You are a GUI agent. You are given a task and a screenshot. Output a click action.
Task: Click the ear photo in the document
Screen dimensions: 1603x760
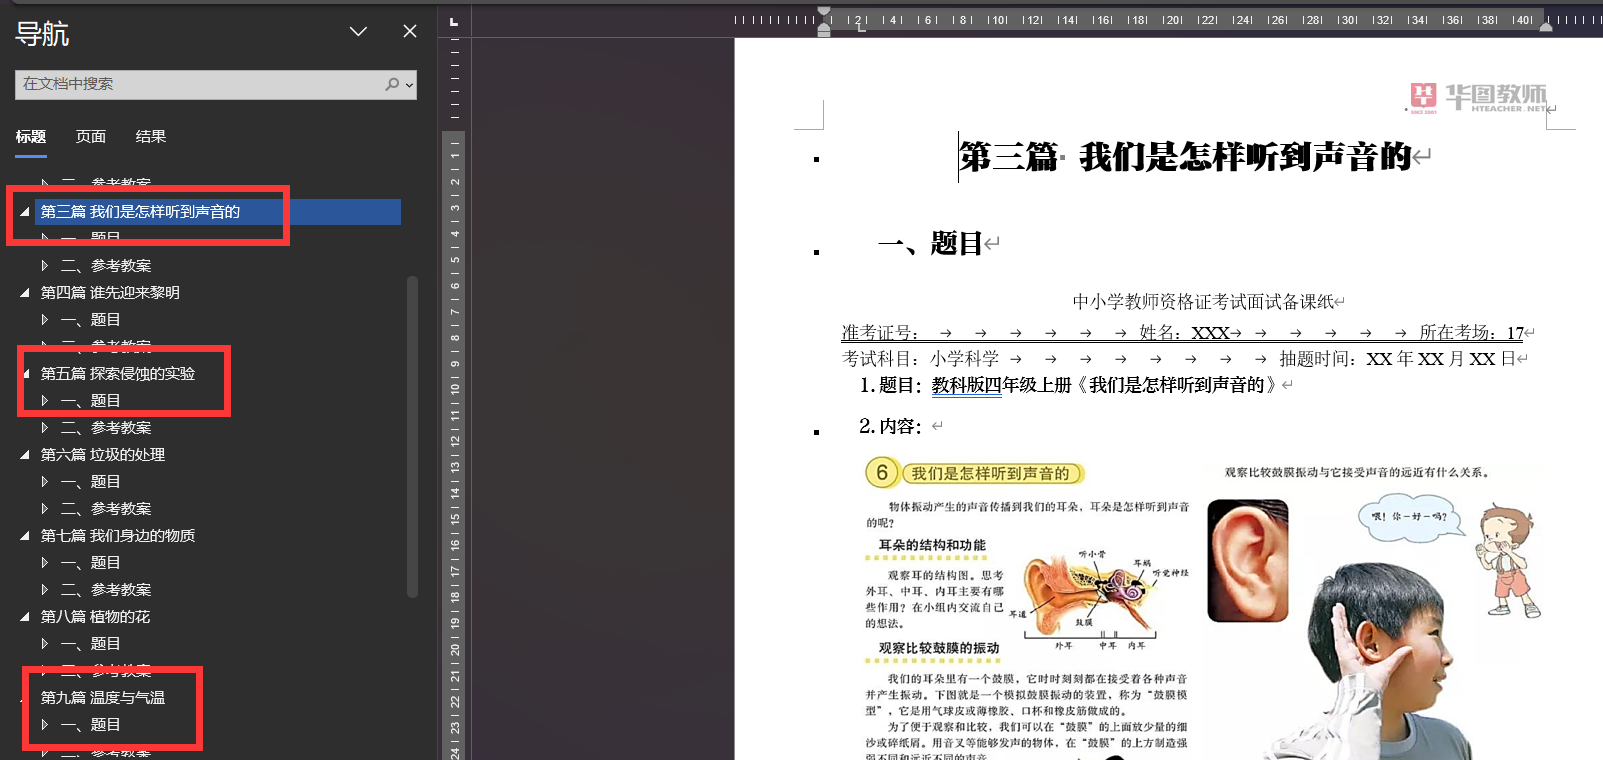click(1247, 561)
